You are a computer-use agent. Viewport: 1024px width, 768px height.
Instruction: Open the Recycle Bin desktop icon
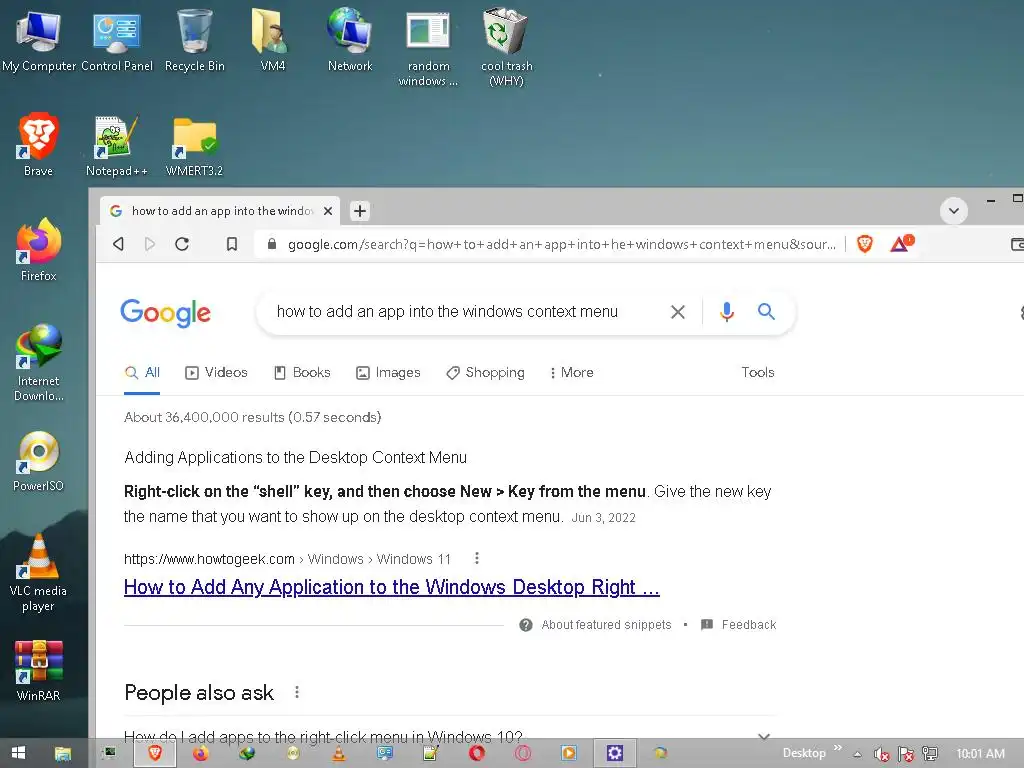[x=195, y=39]
